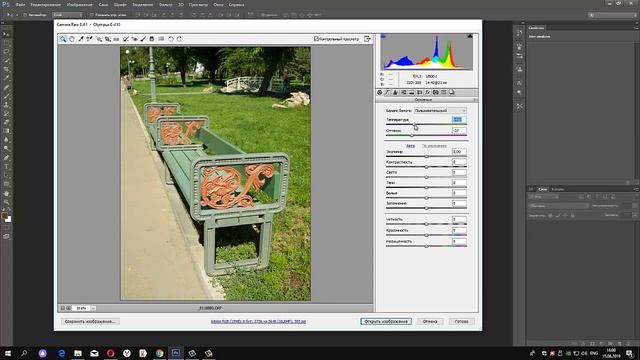The width and height of the screenshot is (640, 360).
Task: Open the Баланс белого white balance dropdown
Action: coord(440,111)
